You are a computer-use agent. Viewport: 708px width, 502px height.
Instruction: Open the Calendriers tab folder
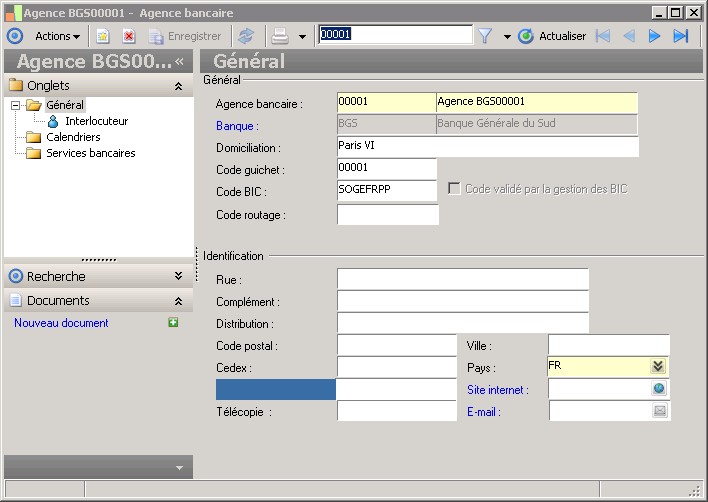pos(73,137)
